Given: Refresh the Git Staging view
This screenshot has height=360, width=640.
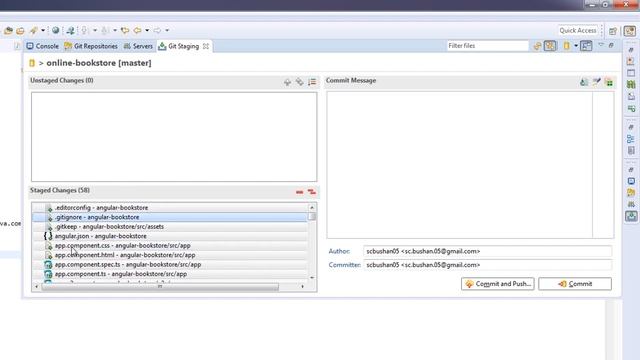Looking at the screenshot, I should [537, 46].
